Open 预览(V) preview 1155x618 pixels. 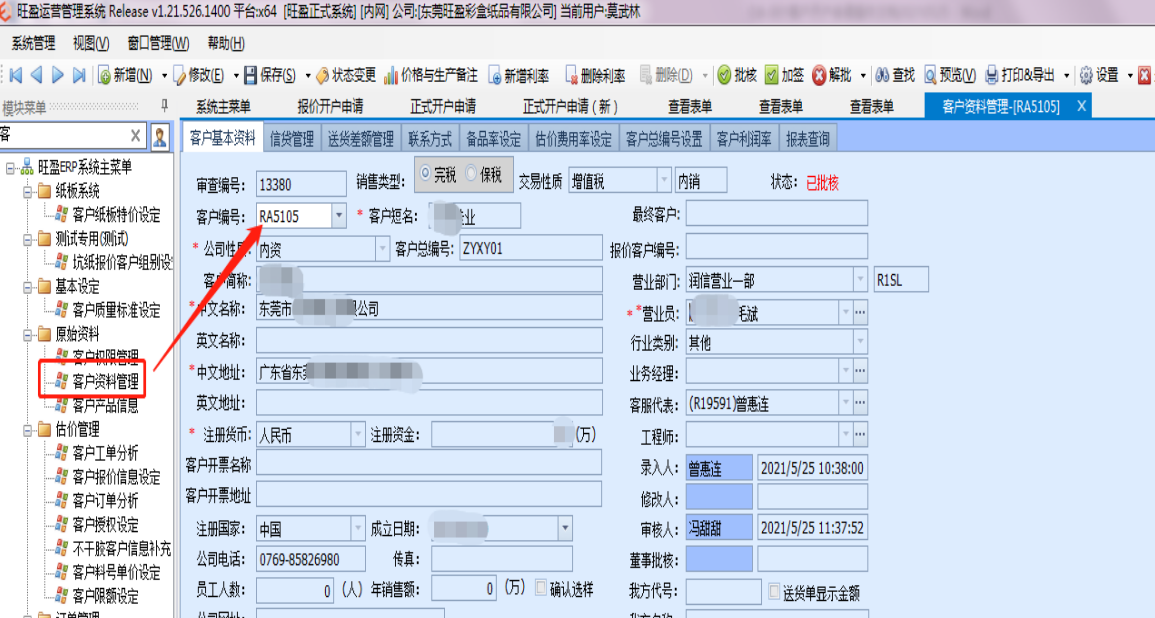point(950,75)
